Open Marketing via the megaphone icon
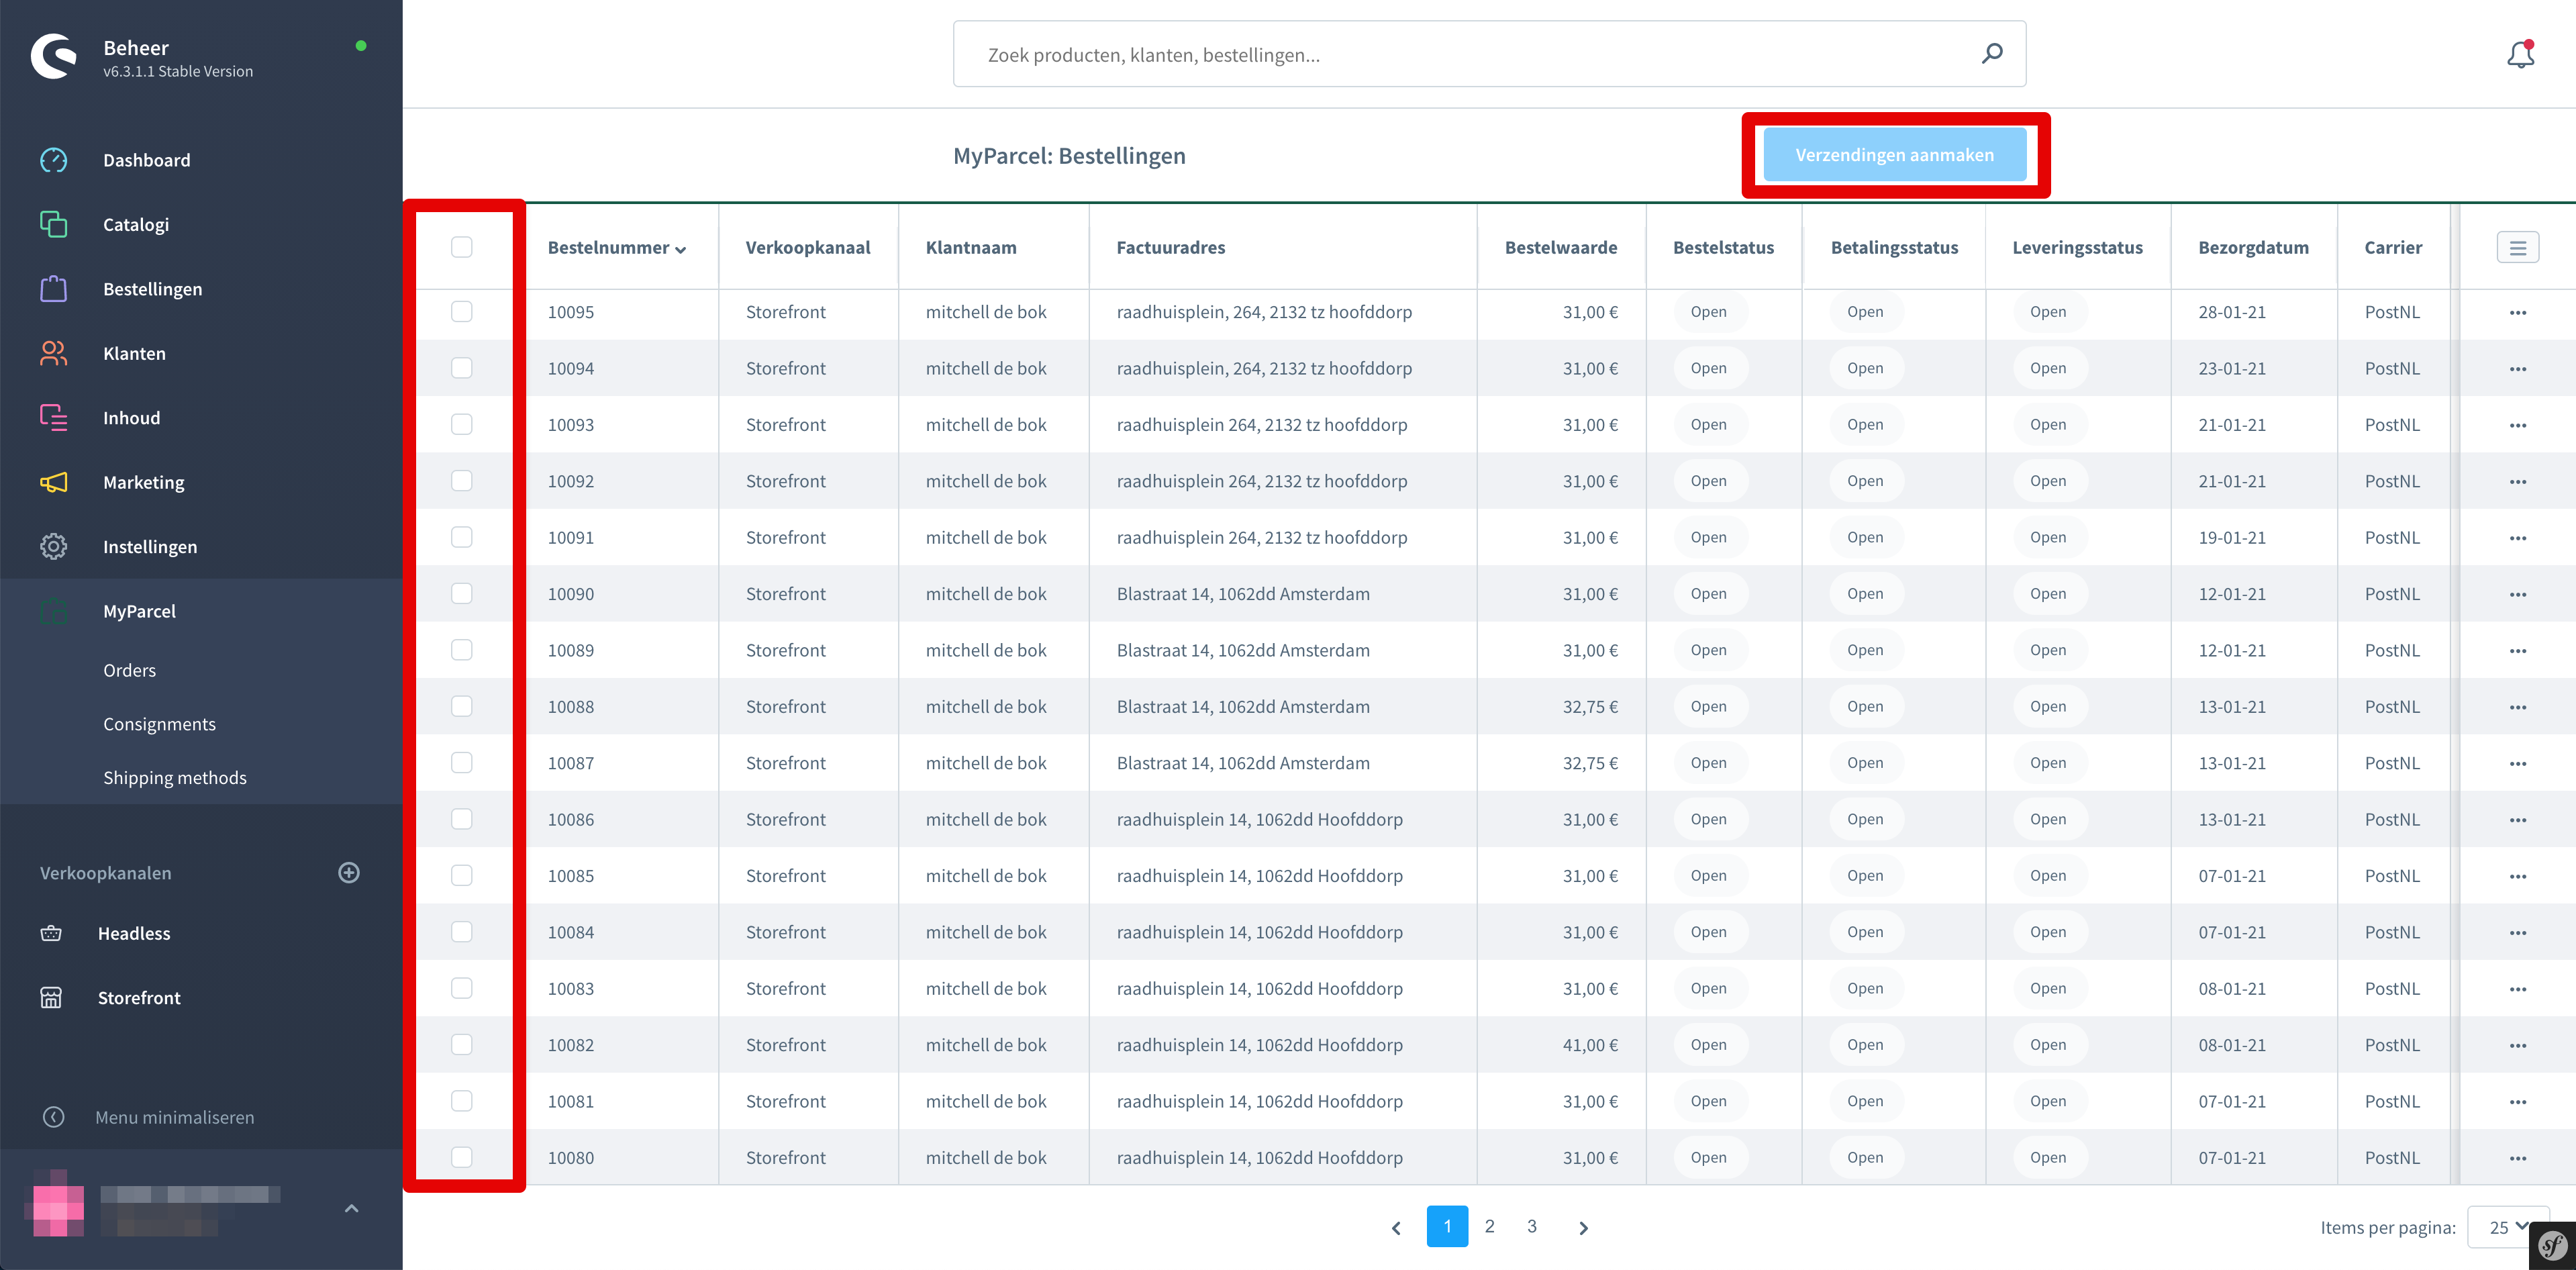2576x1270 pixels. [53, 481]
